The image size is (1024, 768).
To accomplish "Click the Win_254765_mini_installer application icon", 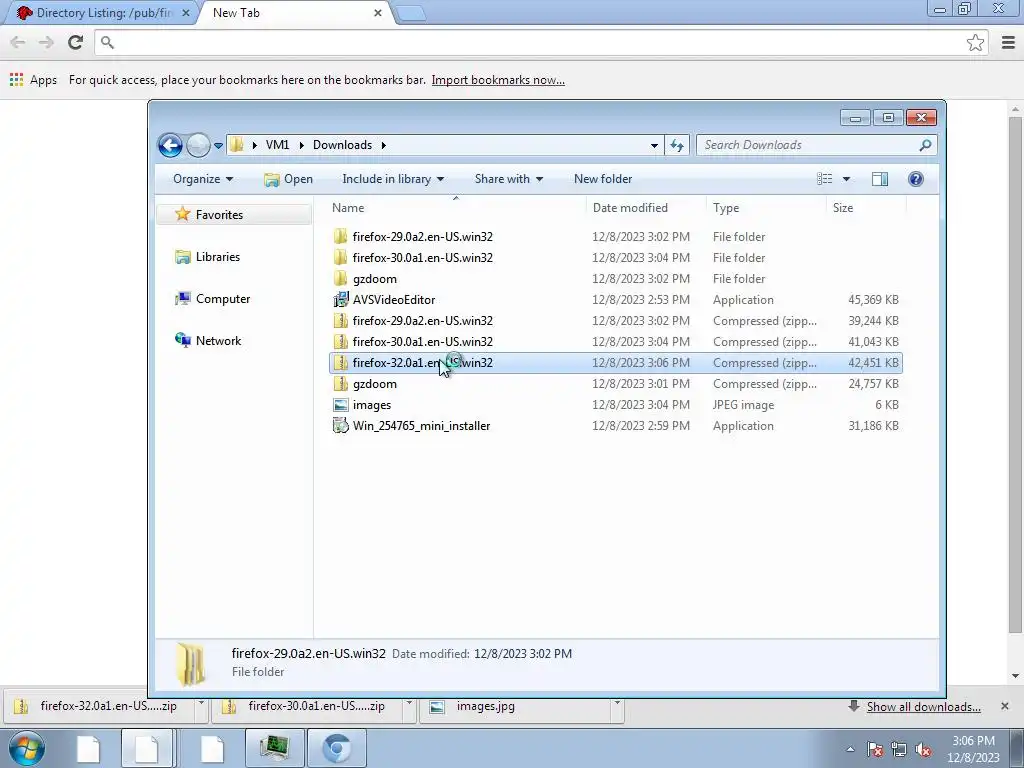I will click(x=340, y=426).
